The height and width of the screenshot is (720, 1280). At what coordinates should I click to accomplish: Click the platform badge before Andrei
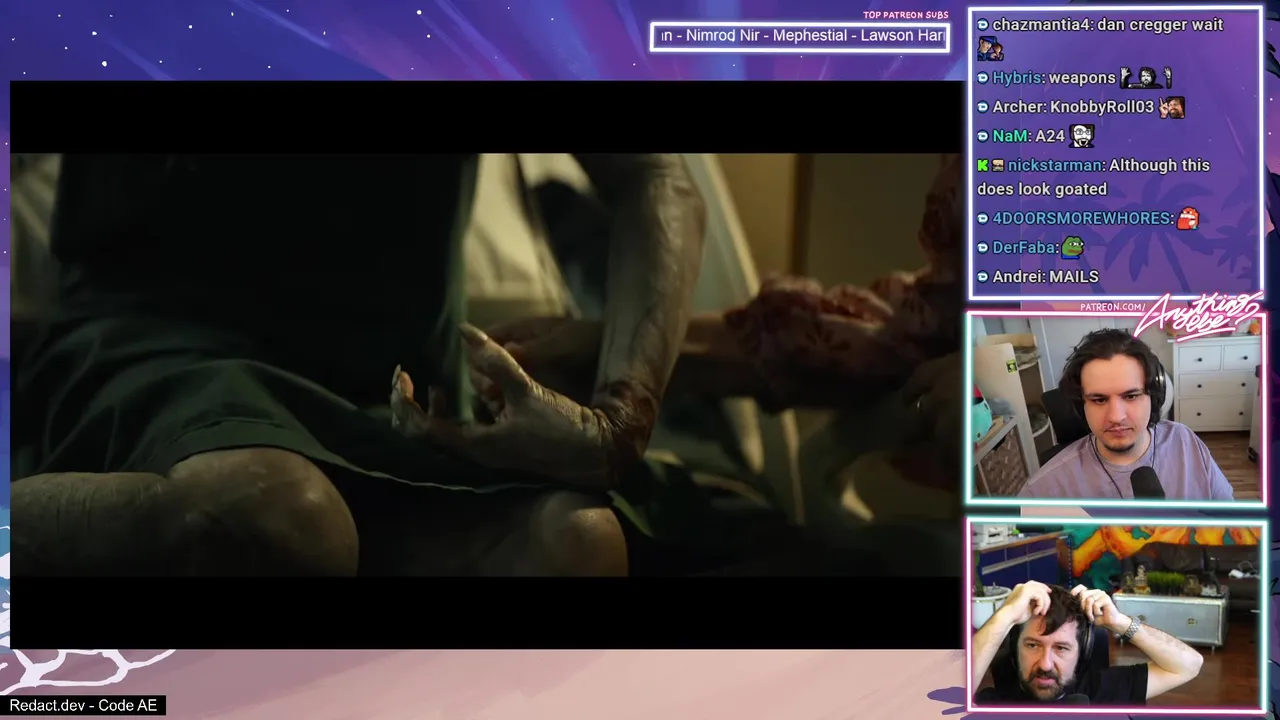pos(983,277)
